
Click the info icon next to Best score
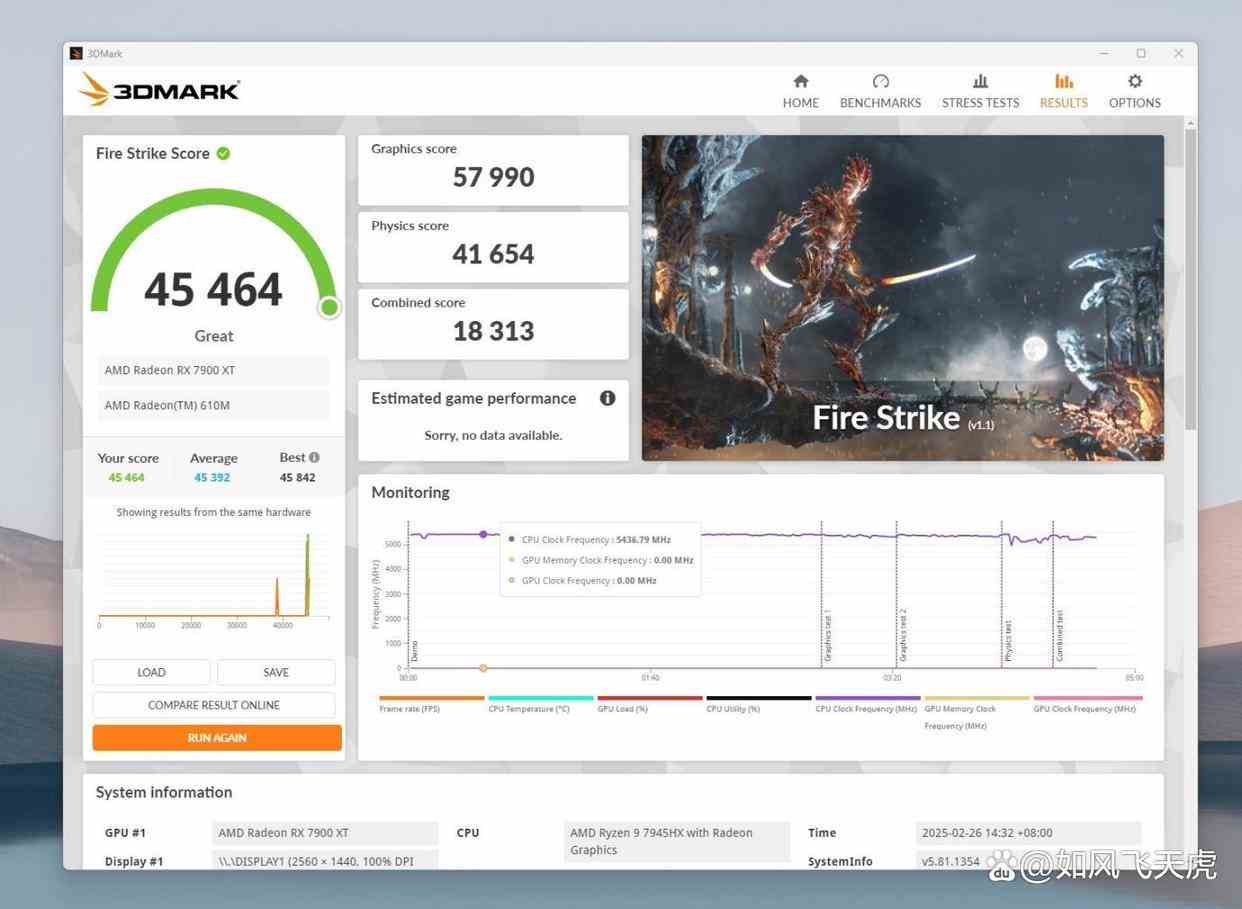314,457
